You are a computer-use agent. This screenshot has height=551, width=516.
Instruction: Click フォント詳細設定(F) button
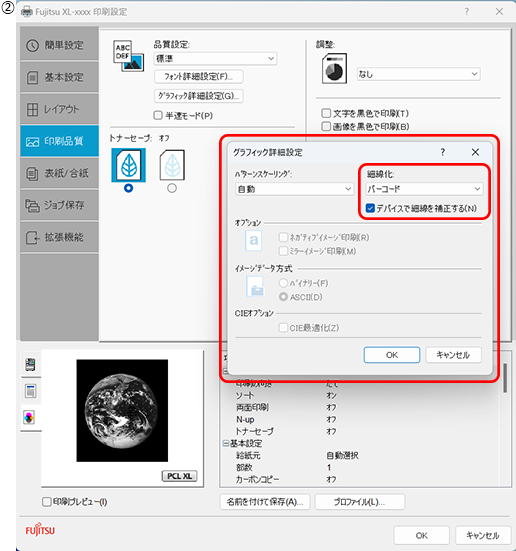[x=199, y=76]
